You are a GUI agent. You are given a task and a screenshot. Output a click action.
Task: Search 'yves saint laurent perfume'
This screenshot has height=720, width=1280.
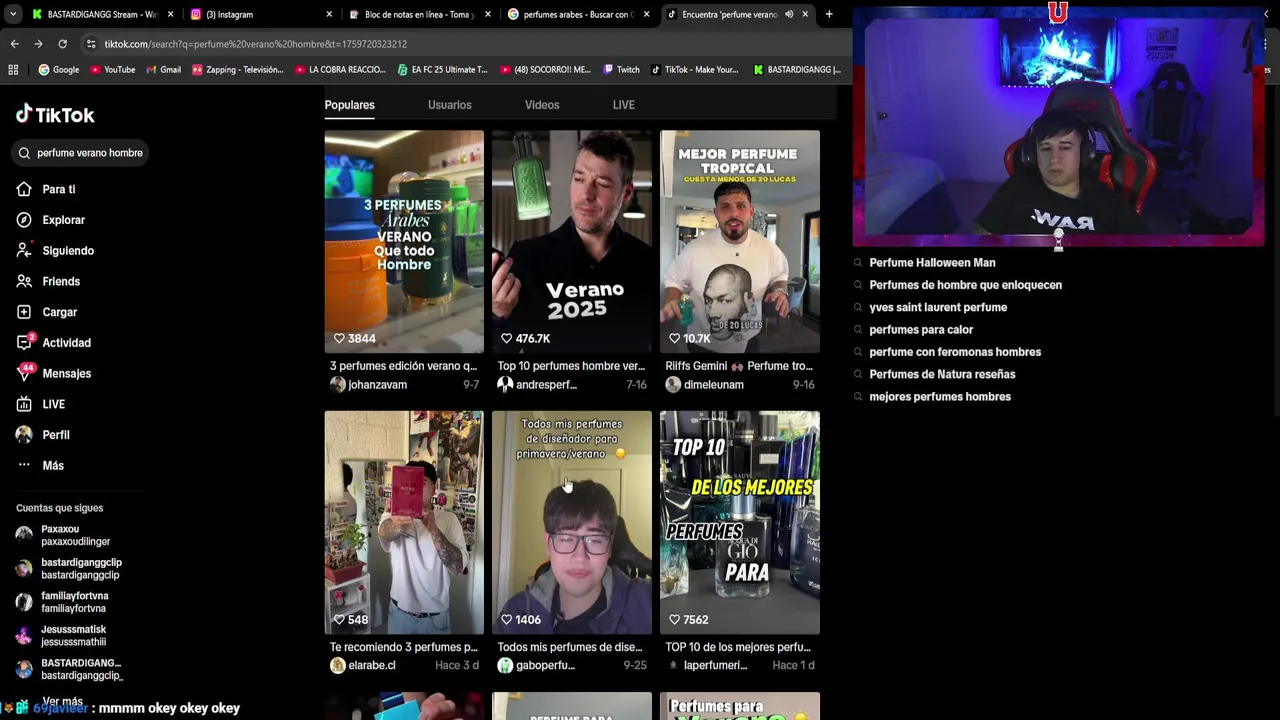[938, 307]
